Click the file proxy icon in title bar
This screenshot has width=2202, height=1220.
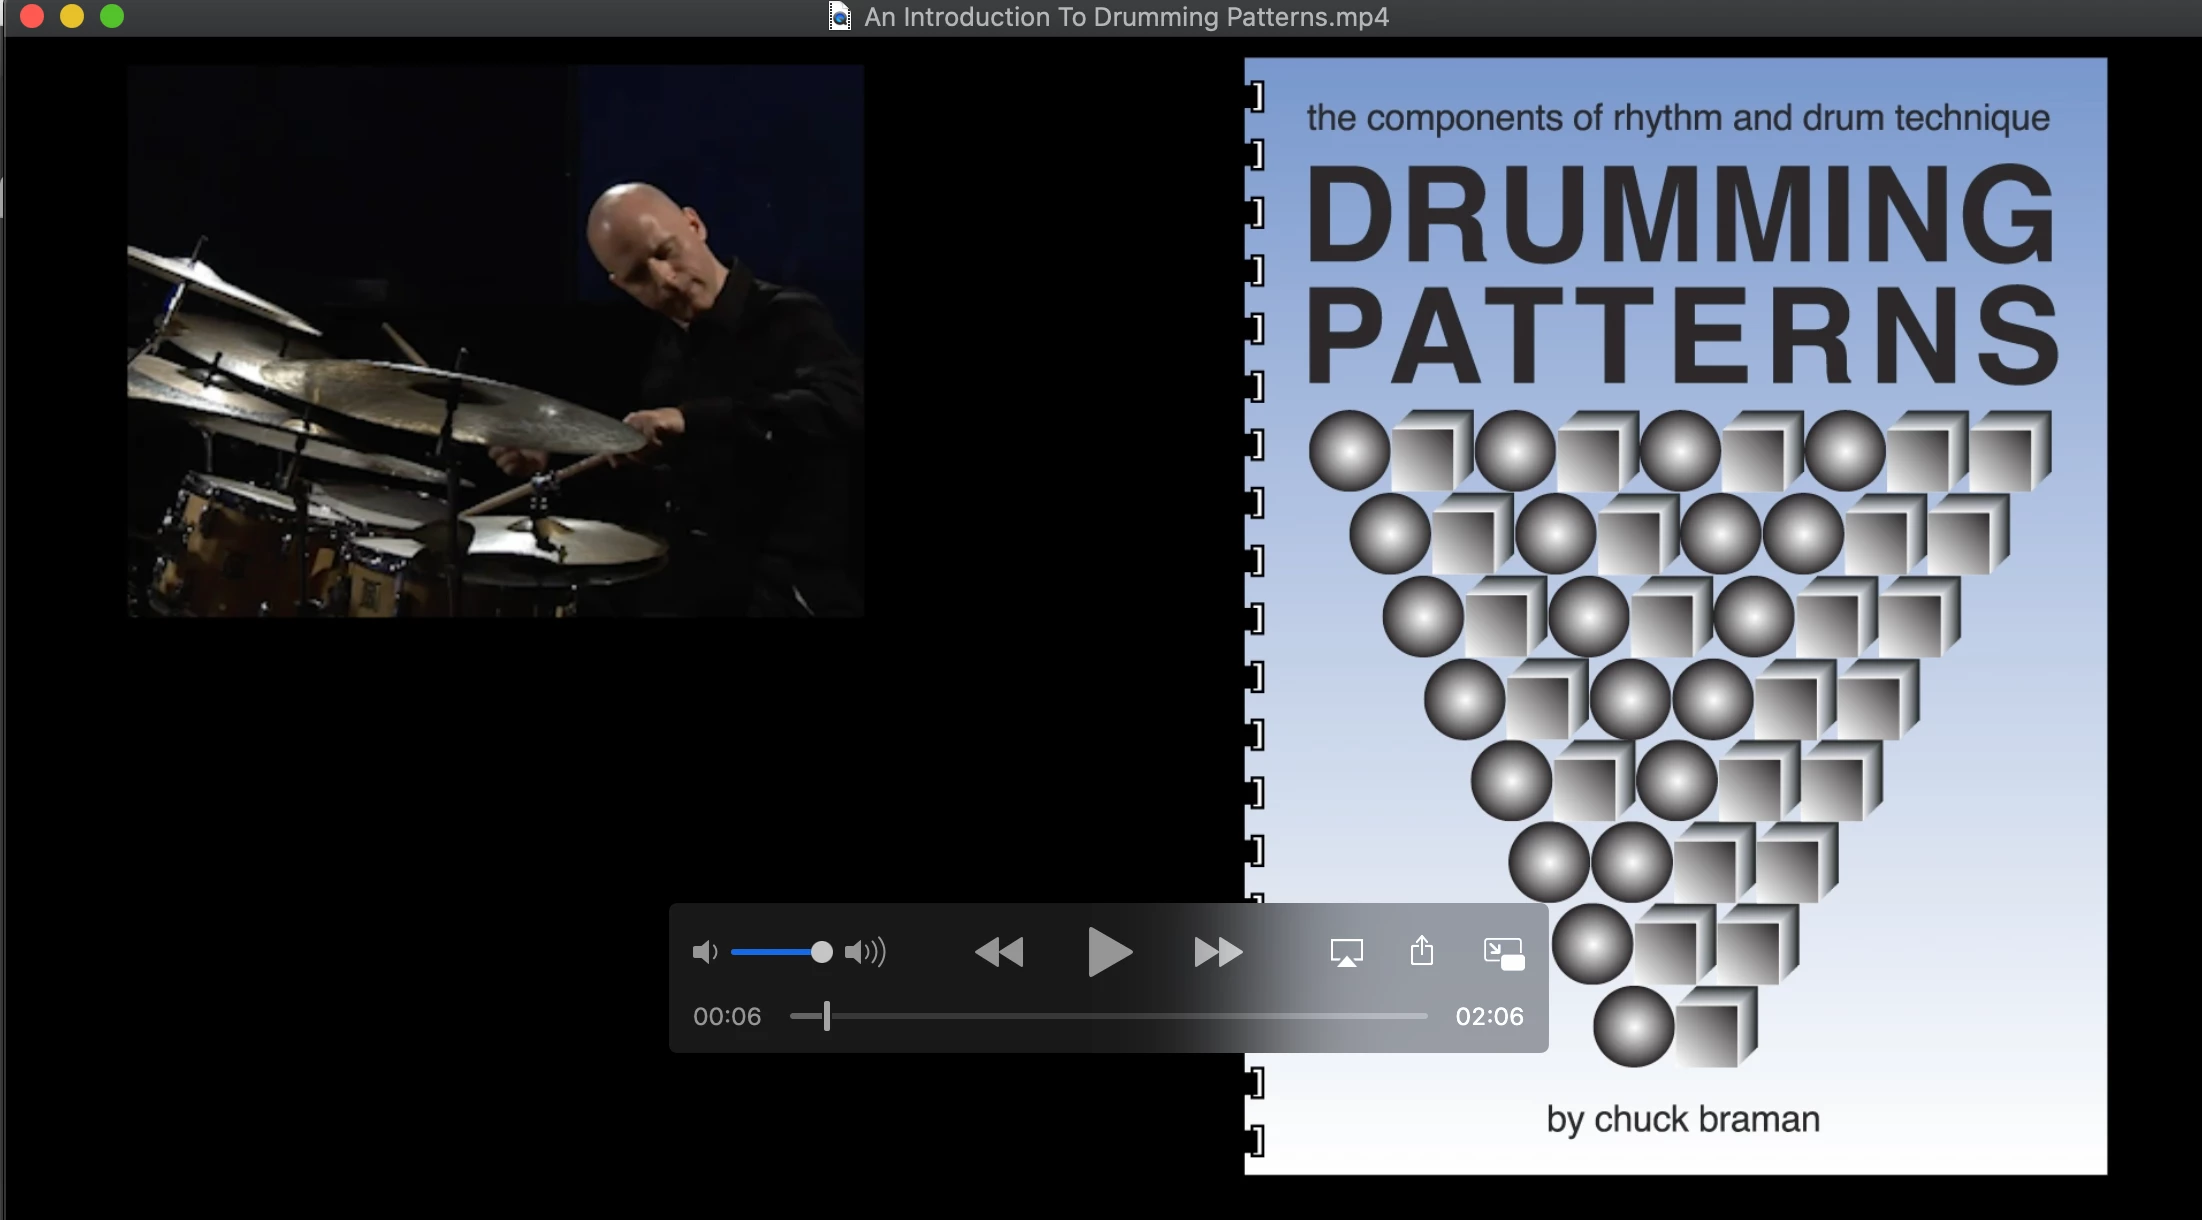(x=840, y=17)
